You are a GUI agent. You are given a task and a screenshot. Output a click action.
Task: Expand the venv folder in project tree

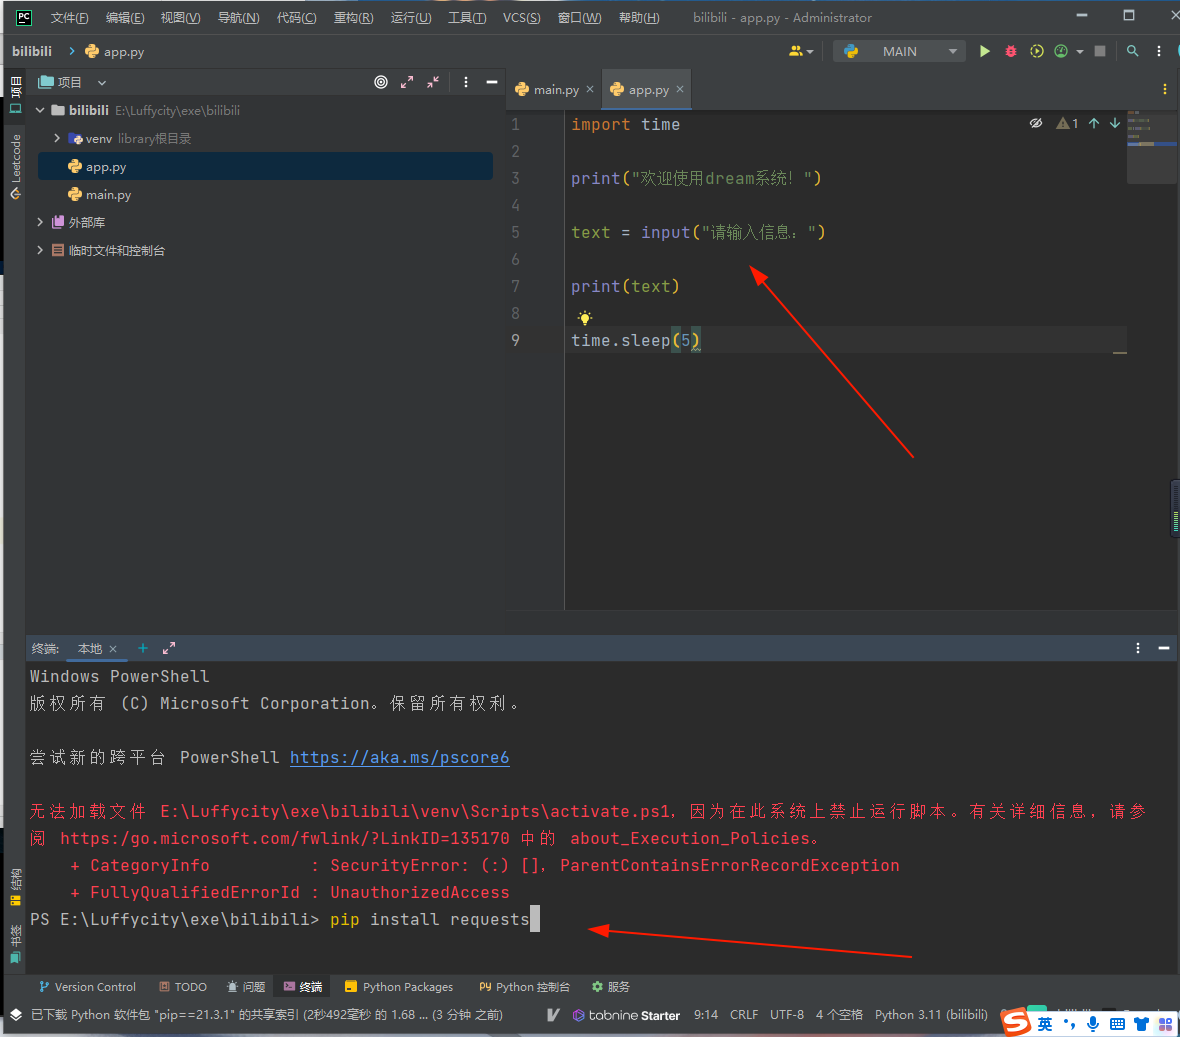coord(57,139)
